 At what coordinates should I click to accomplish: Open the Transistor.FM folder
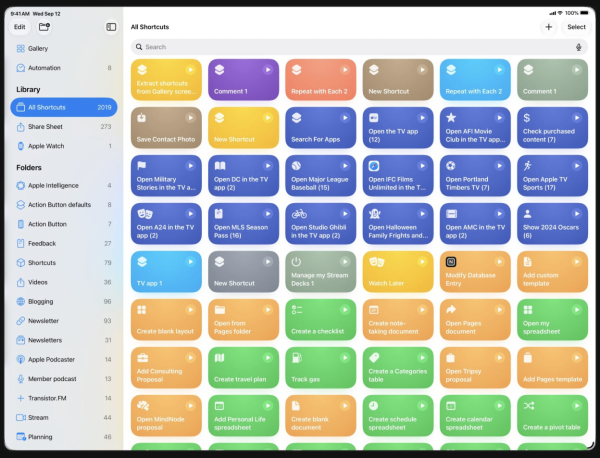pyautogui.click(x=64, y=398)
